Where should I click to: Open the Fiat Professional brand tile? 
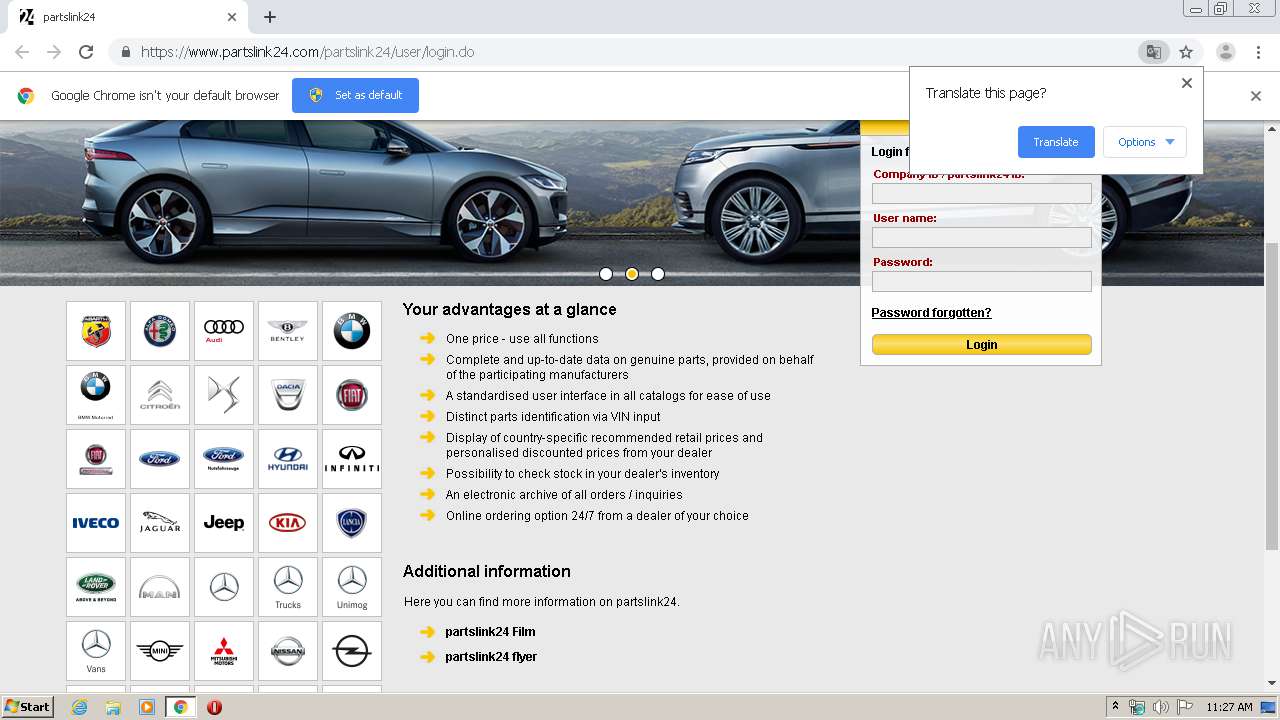[96, 459]
